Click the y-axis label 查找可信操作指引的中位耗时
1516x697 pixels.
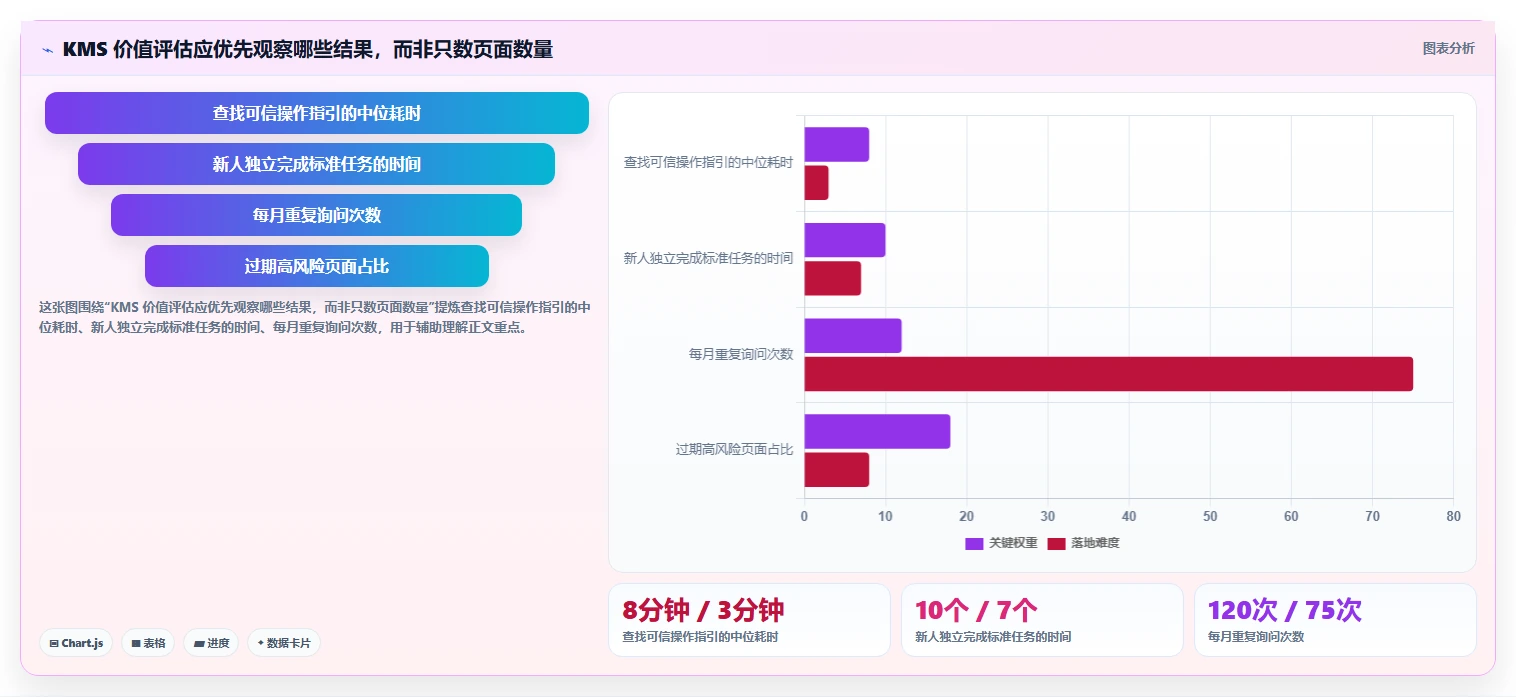(708, 162)
